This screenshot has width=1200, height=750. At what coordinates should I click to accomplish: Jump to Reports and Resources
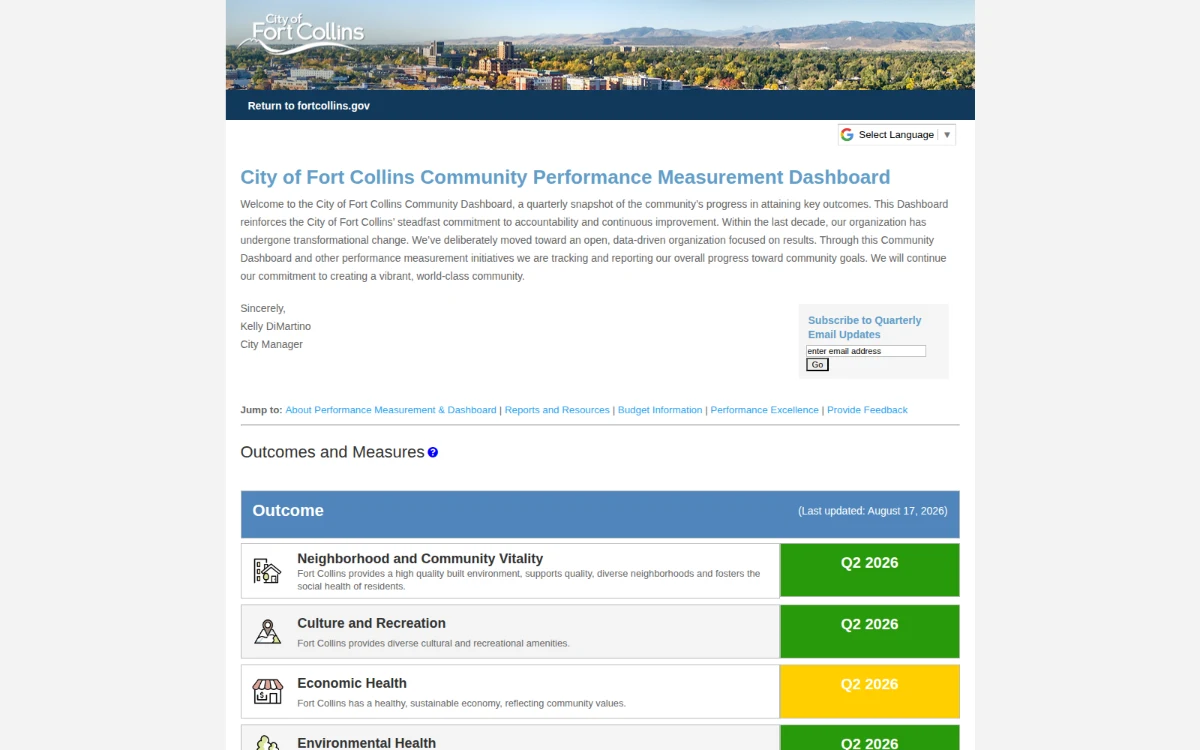[x=557, y=410]
